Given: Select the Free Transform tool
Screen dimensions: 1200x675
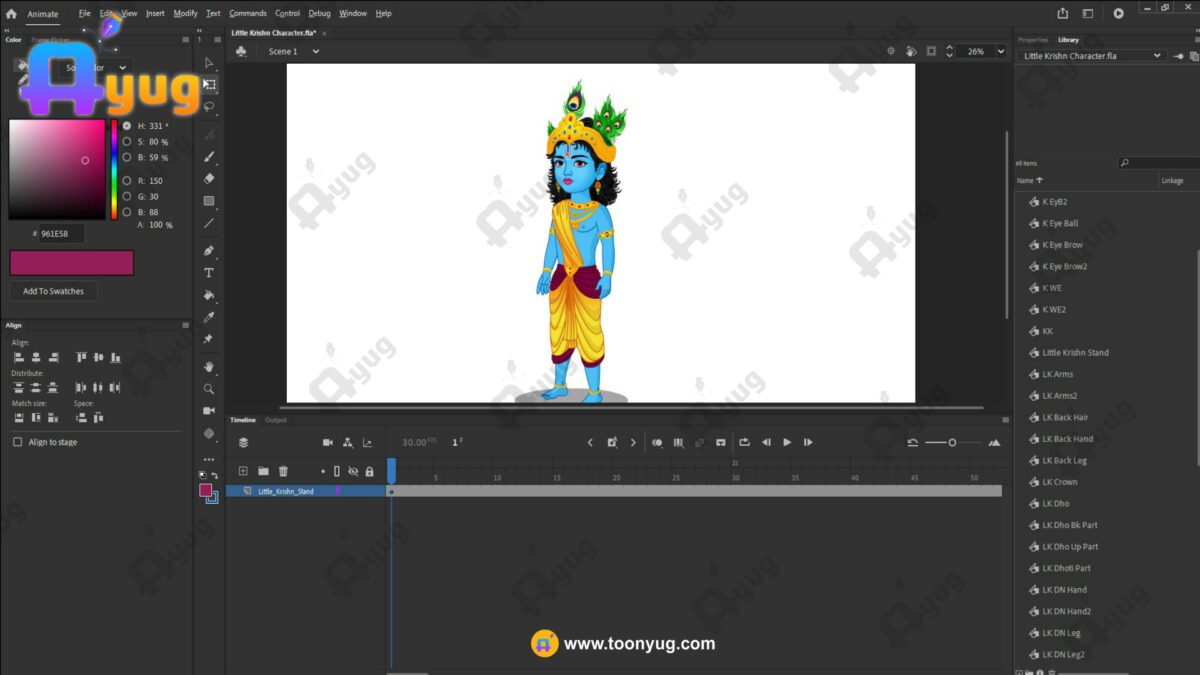Looking at the screenshot, I should click(x=209, y=84).
